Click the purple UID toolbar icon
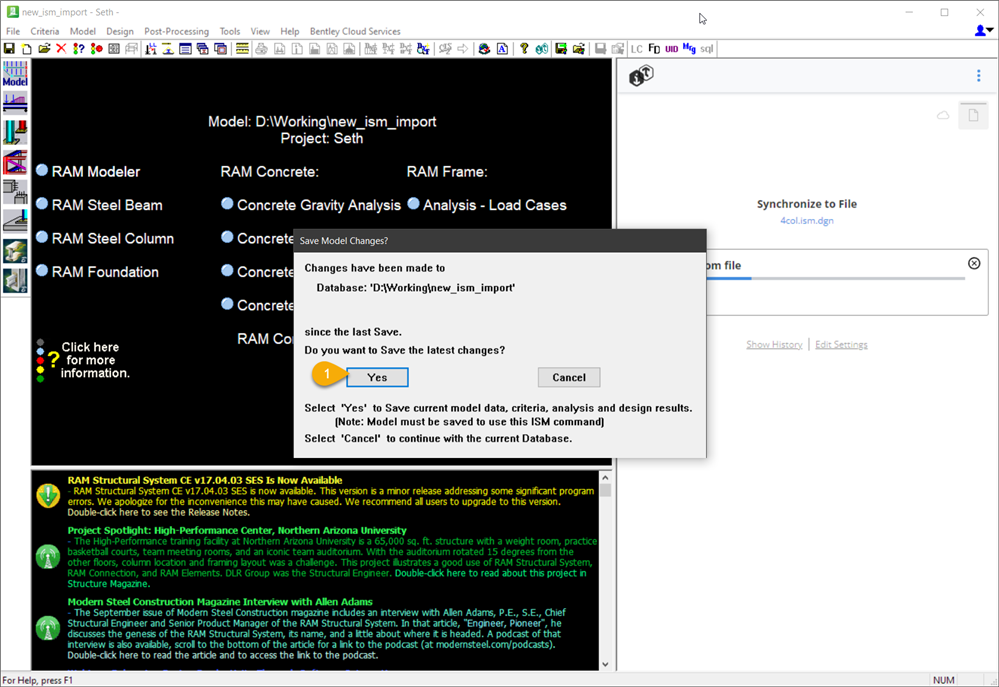The width and height of the screenshot is (999, 687). 672,48
